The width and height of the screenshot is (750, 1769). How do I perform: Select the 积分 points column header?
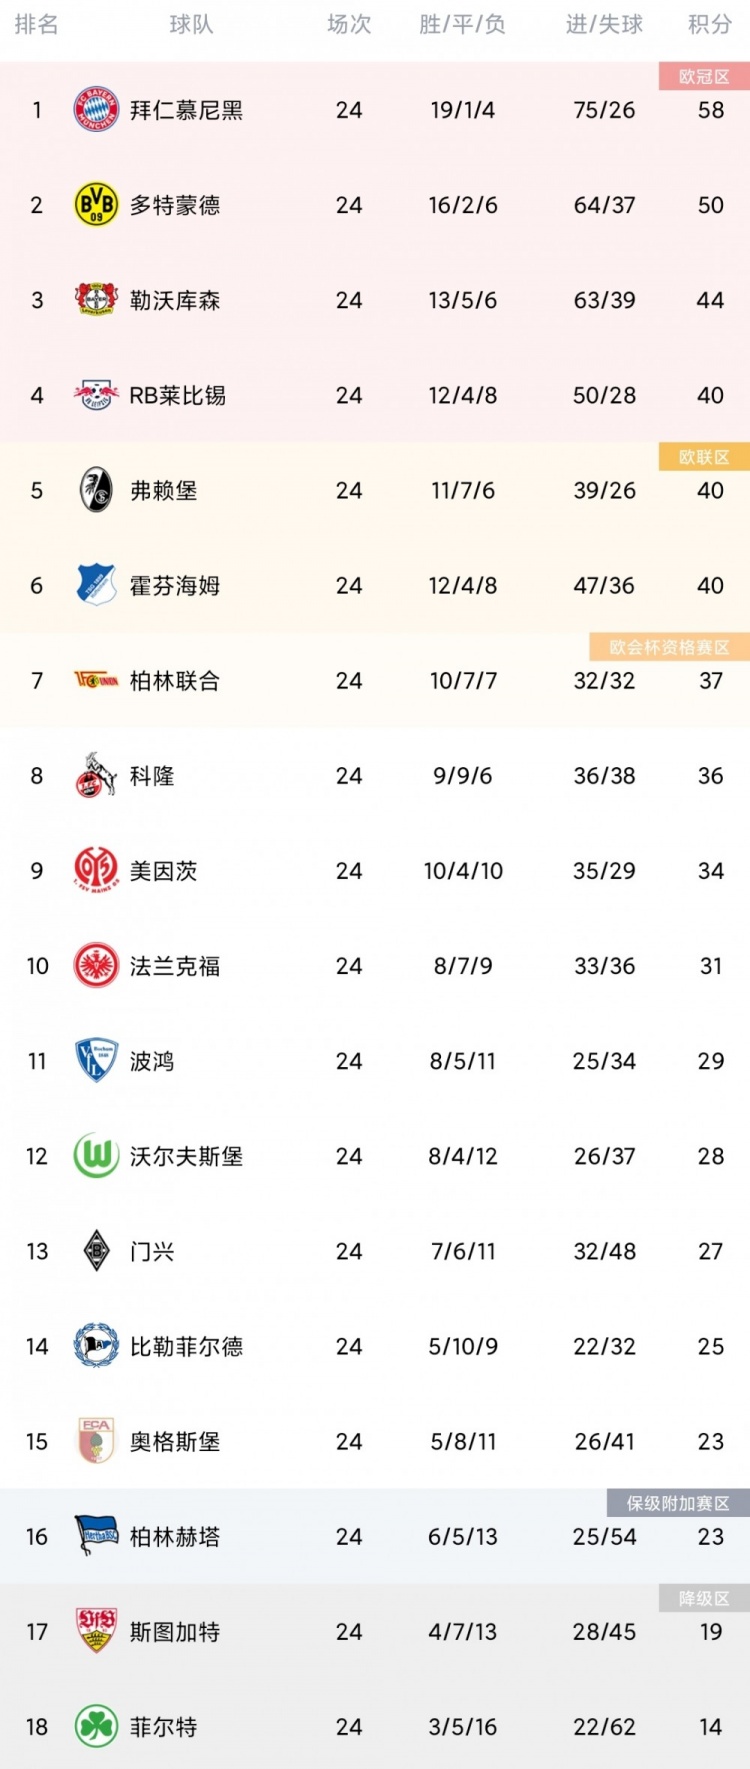click(x=710, y=25)
